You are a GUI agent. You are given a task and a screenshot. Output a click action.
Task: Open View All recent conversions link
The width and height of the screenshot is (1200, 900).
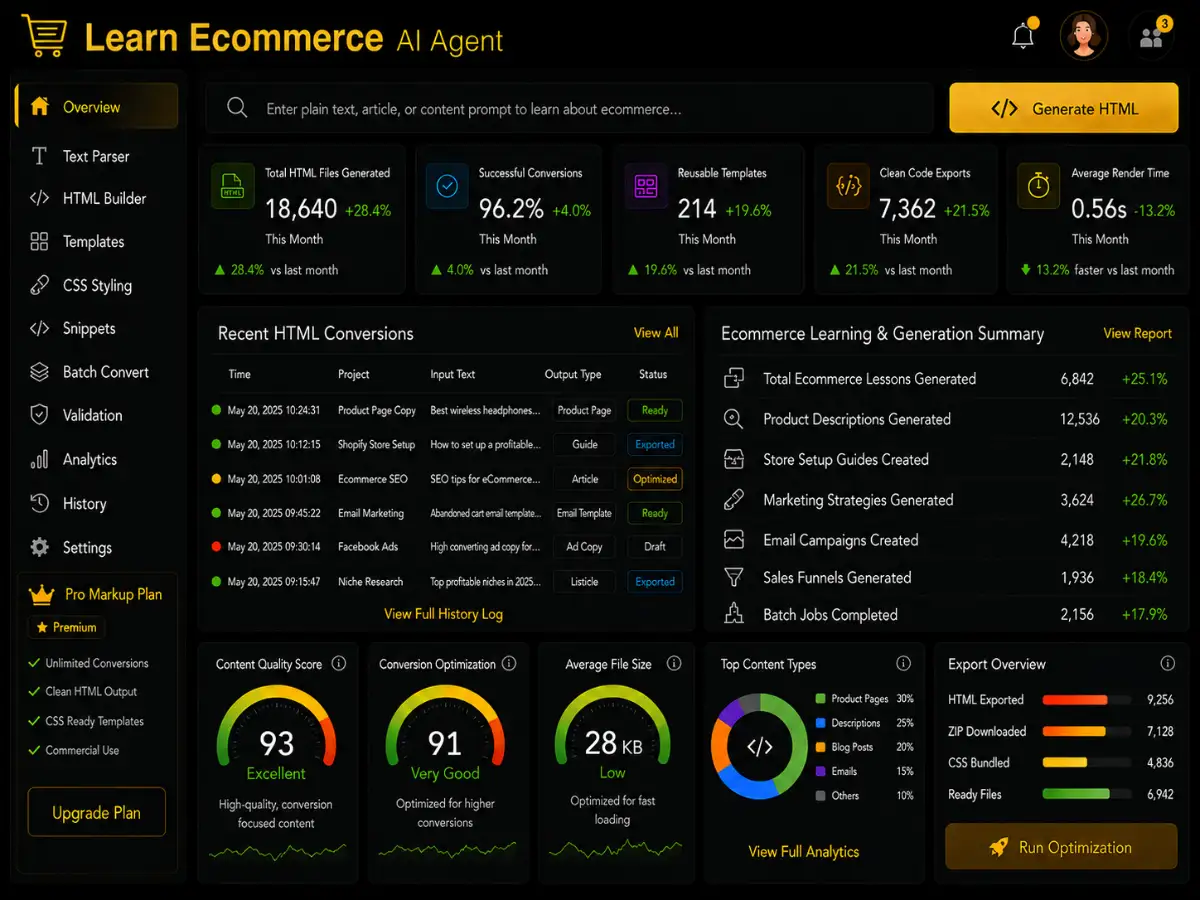tap(656, 333)
